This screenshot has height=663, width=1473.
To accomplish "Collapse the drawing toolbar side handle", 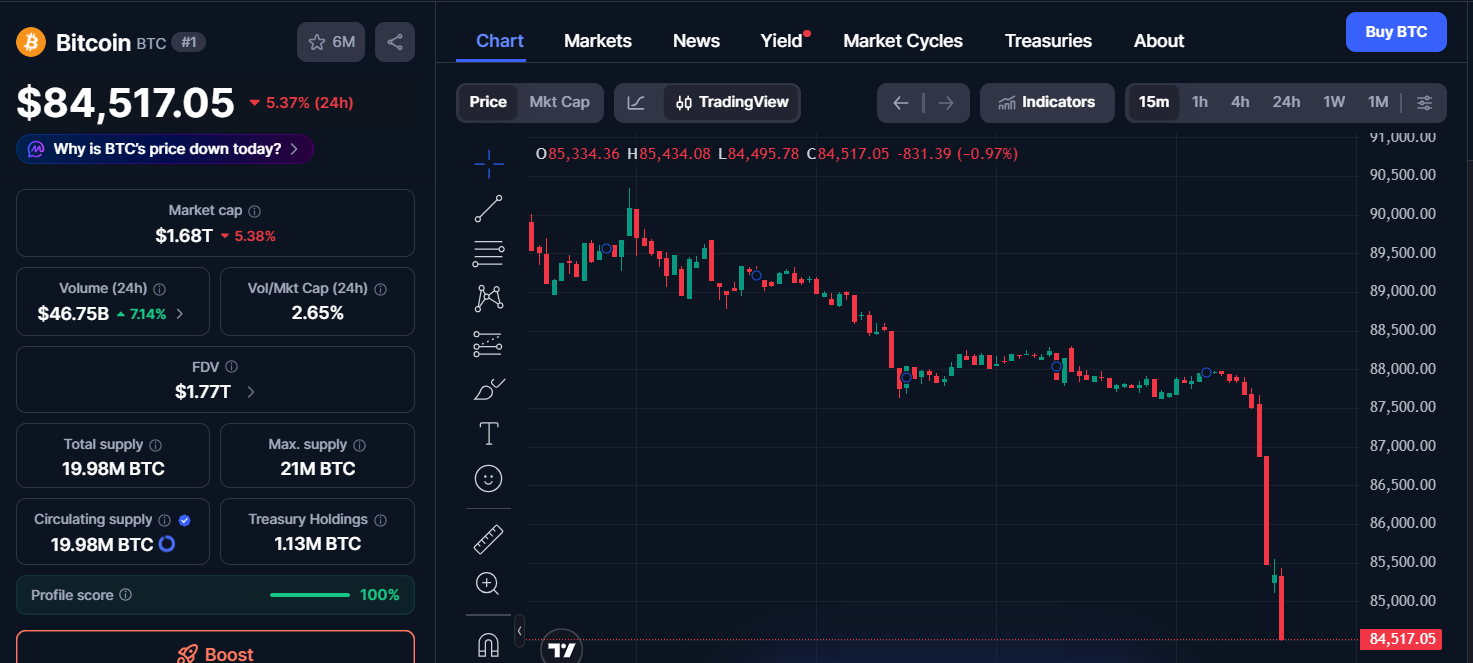I will coord(520,631).
